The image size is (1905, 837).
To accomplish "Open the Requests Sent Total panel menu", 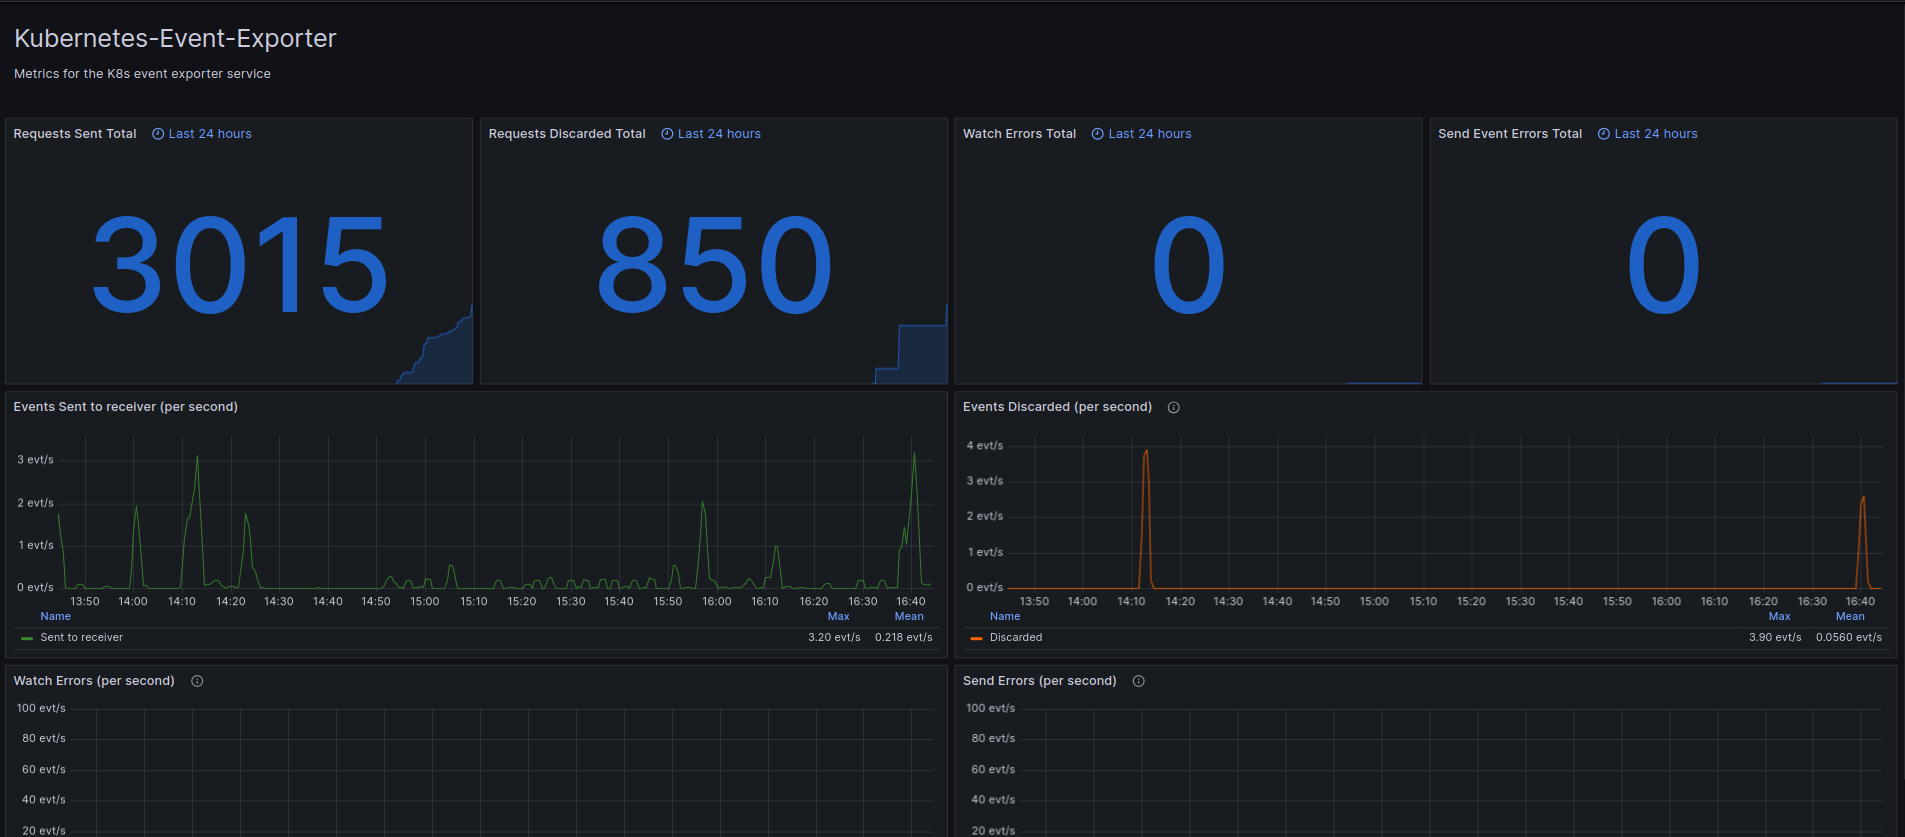I will (x=75, y=134).
